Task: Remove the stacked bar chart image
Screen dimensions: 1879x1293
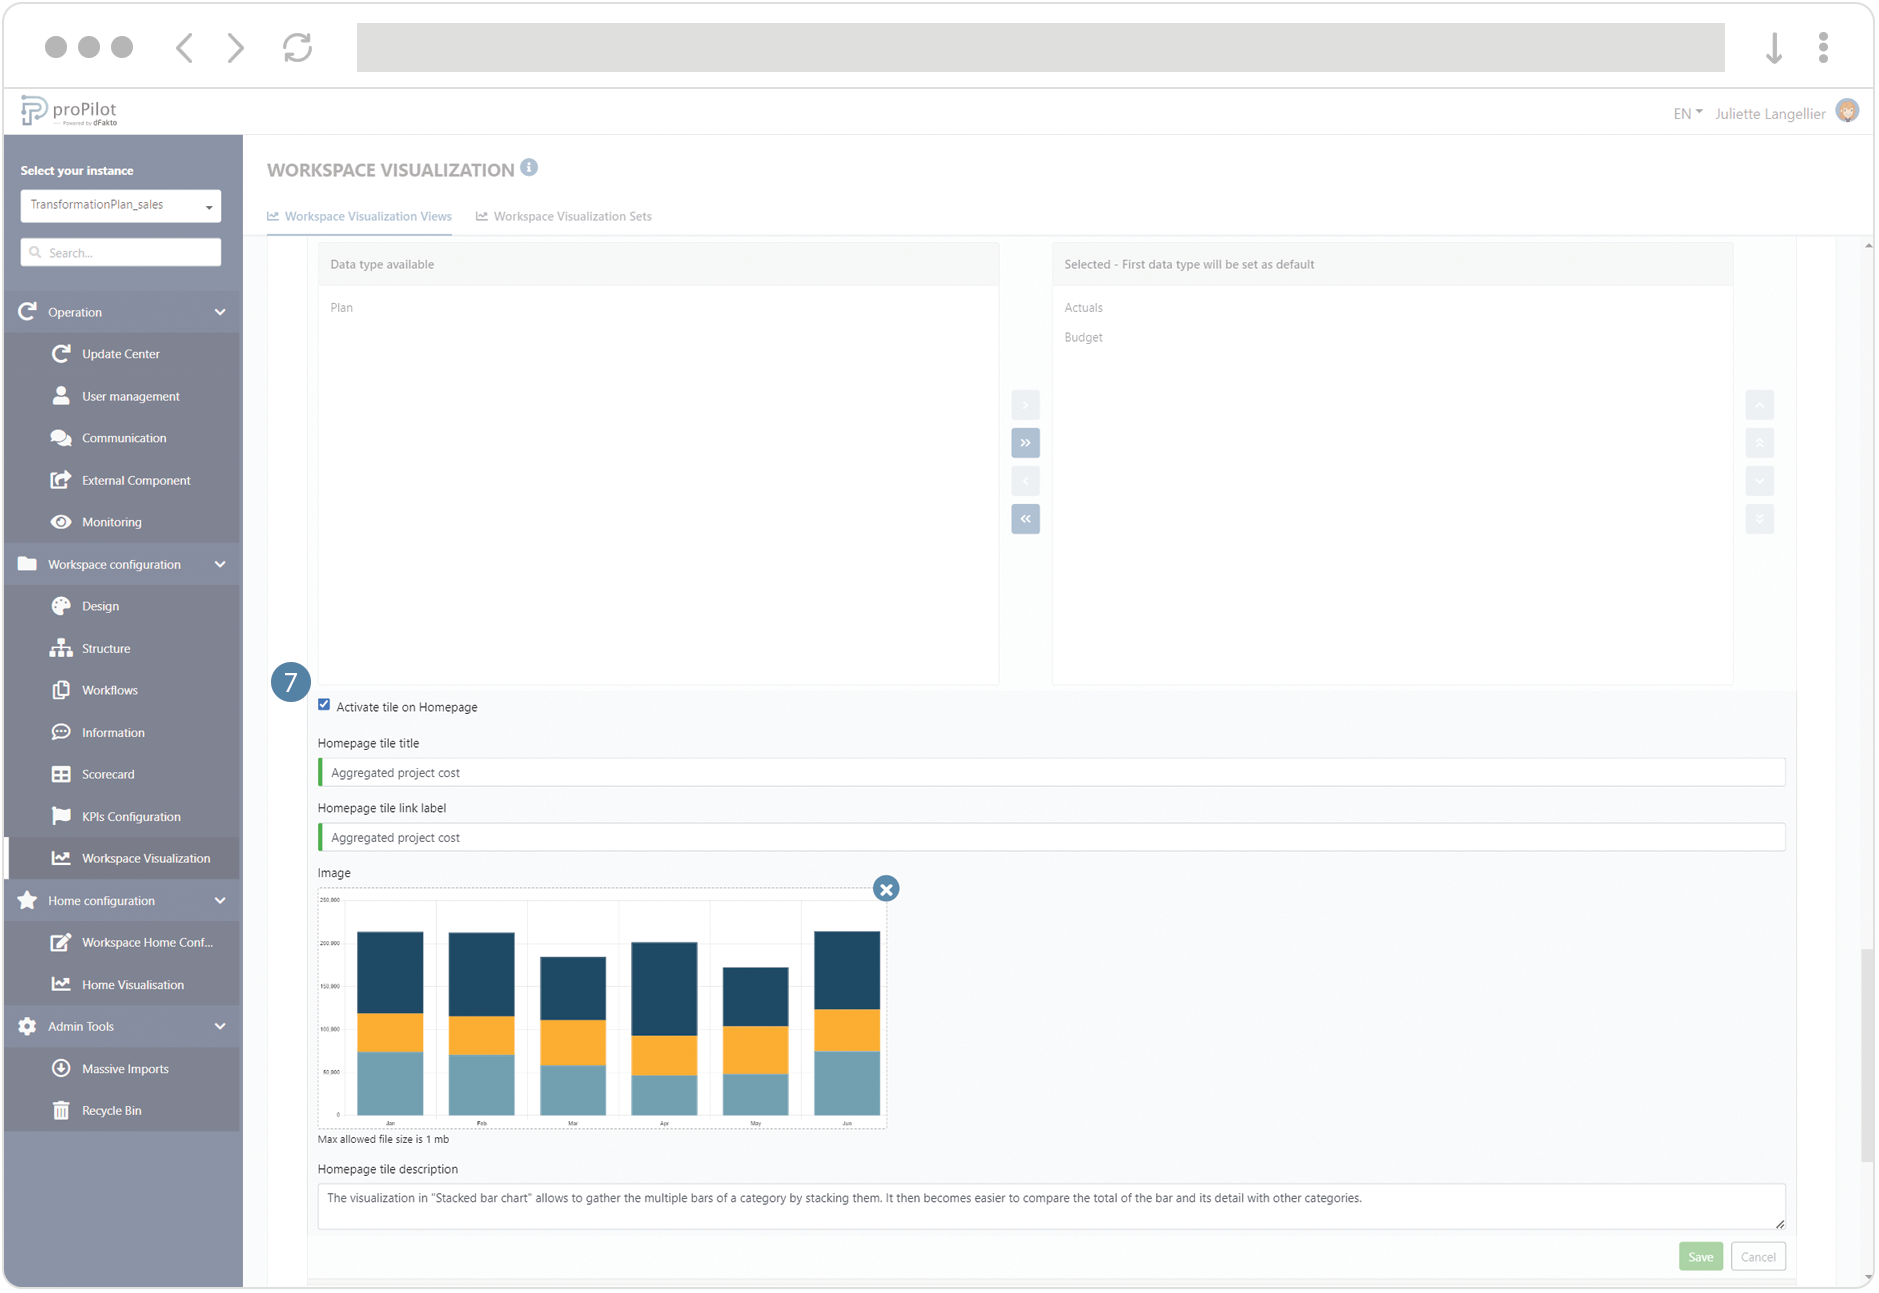Action: click(x=886, y=888)
